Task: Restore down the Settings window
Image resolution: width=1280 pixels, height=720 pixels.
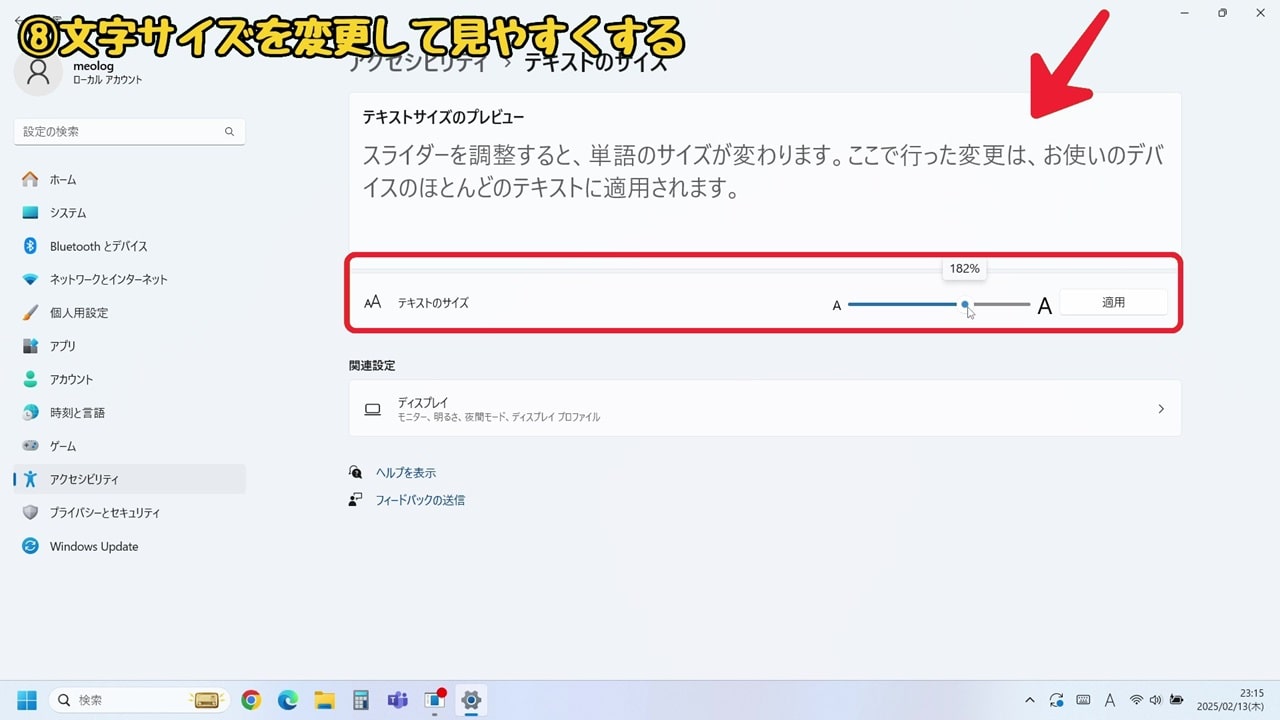Action: click(1222, 13)
